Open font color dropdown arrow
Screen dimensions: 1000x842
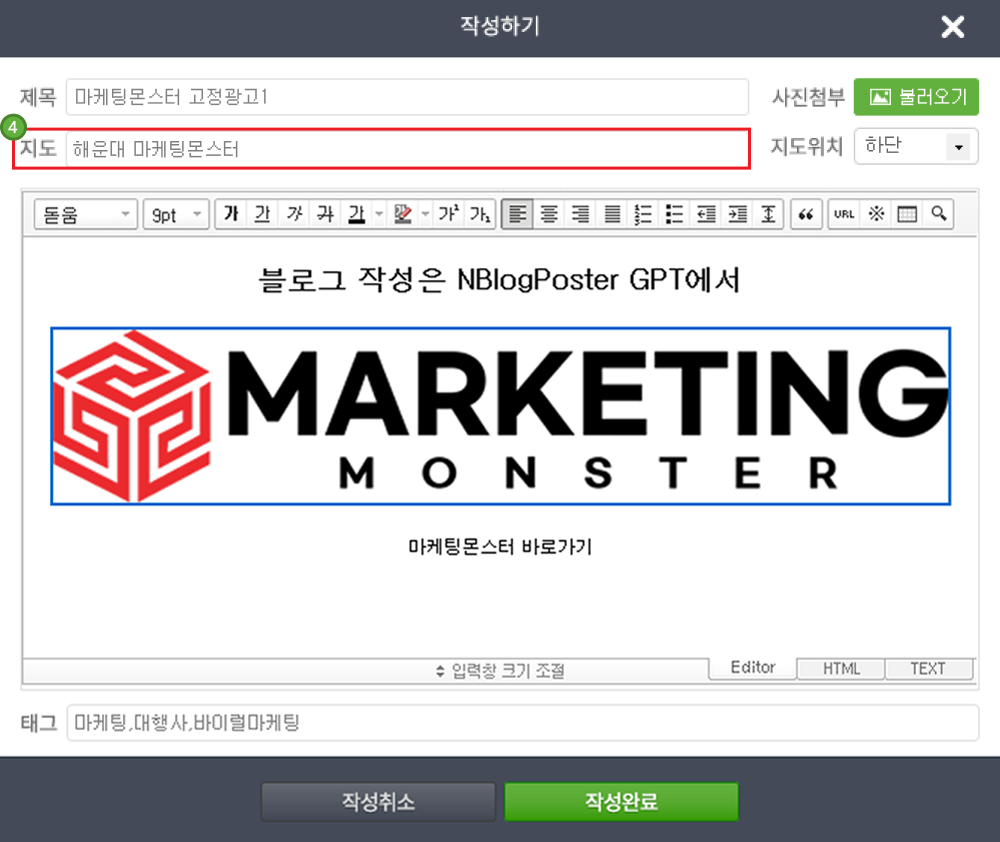(379, 214)
